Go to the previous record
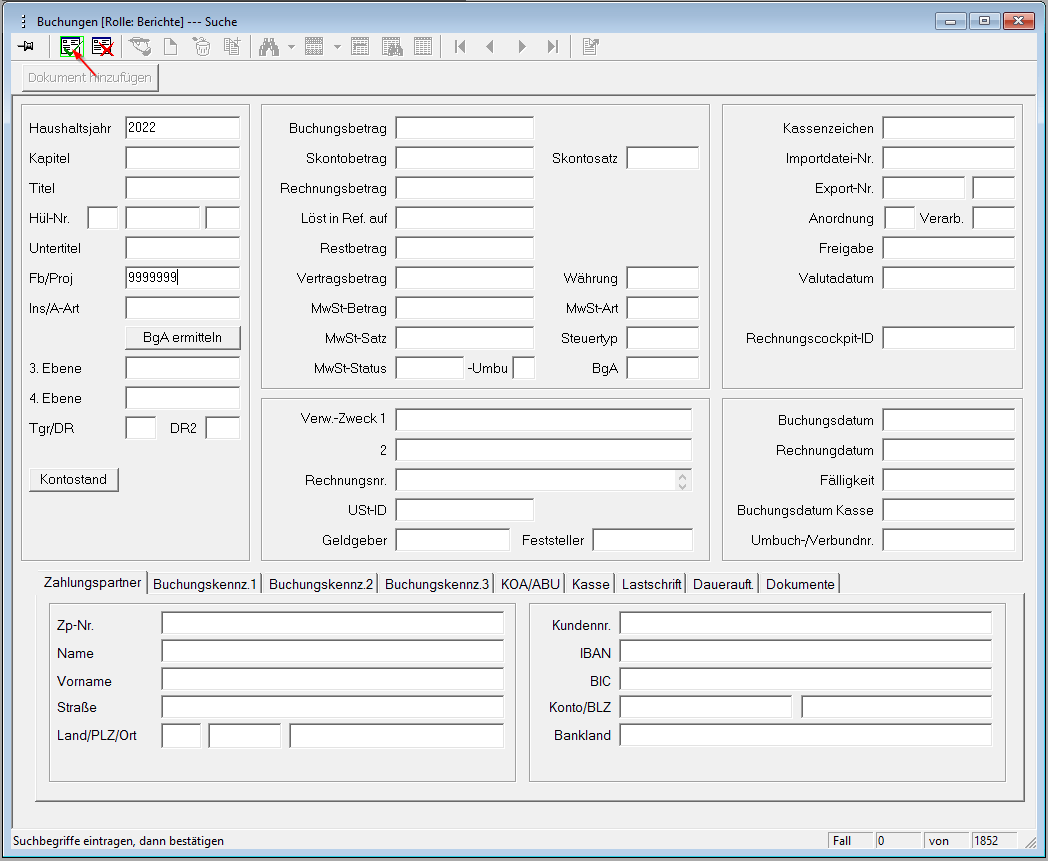 point(490,46)
